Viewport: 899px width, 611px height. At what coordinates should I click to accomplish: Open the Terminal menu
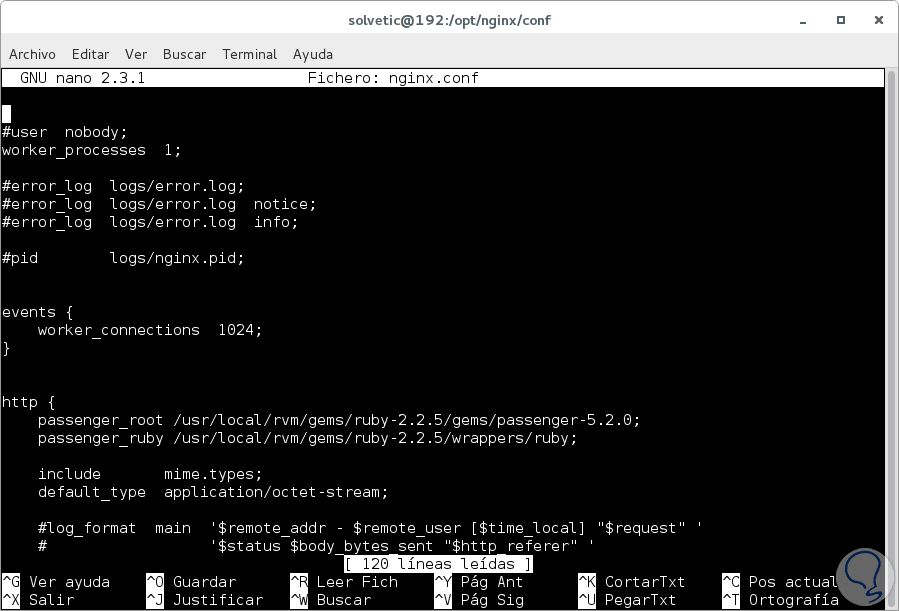point(249,54)
